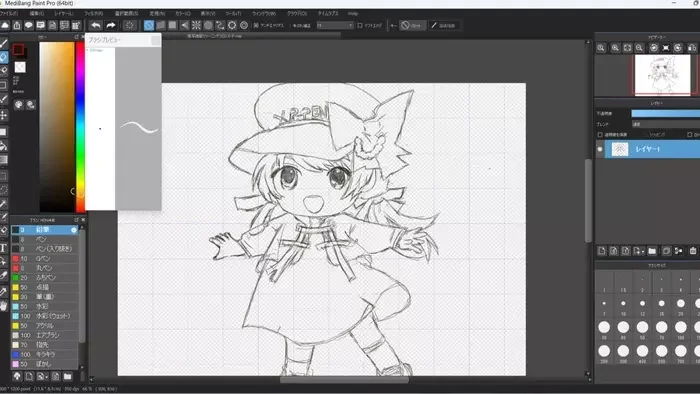Image resolution: width=700 pixels, height=394 pixels.
Task: Click the Navigator preview thumbnail
Action: 662,75
